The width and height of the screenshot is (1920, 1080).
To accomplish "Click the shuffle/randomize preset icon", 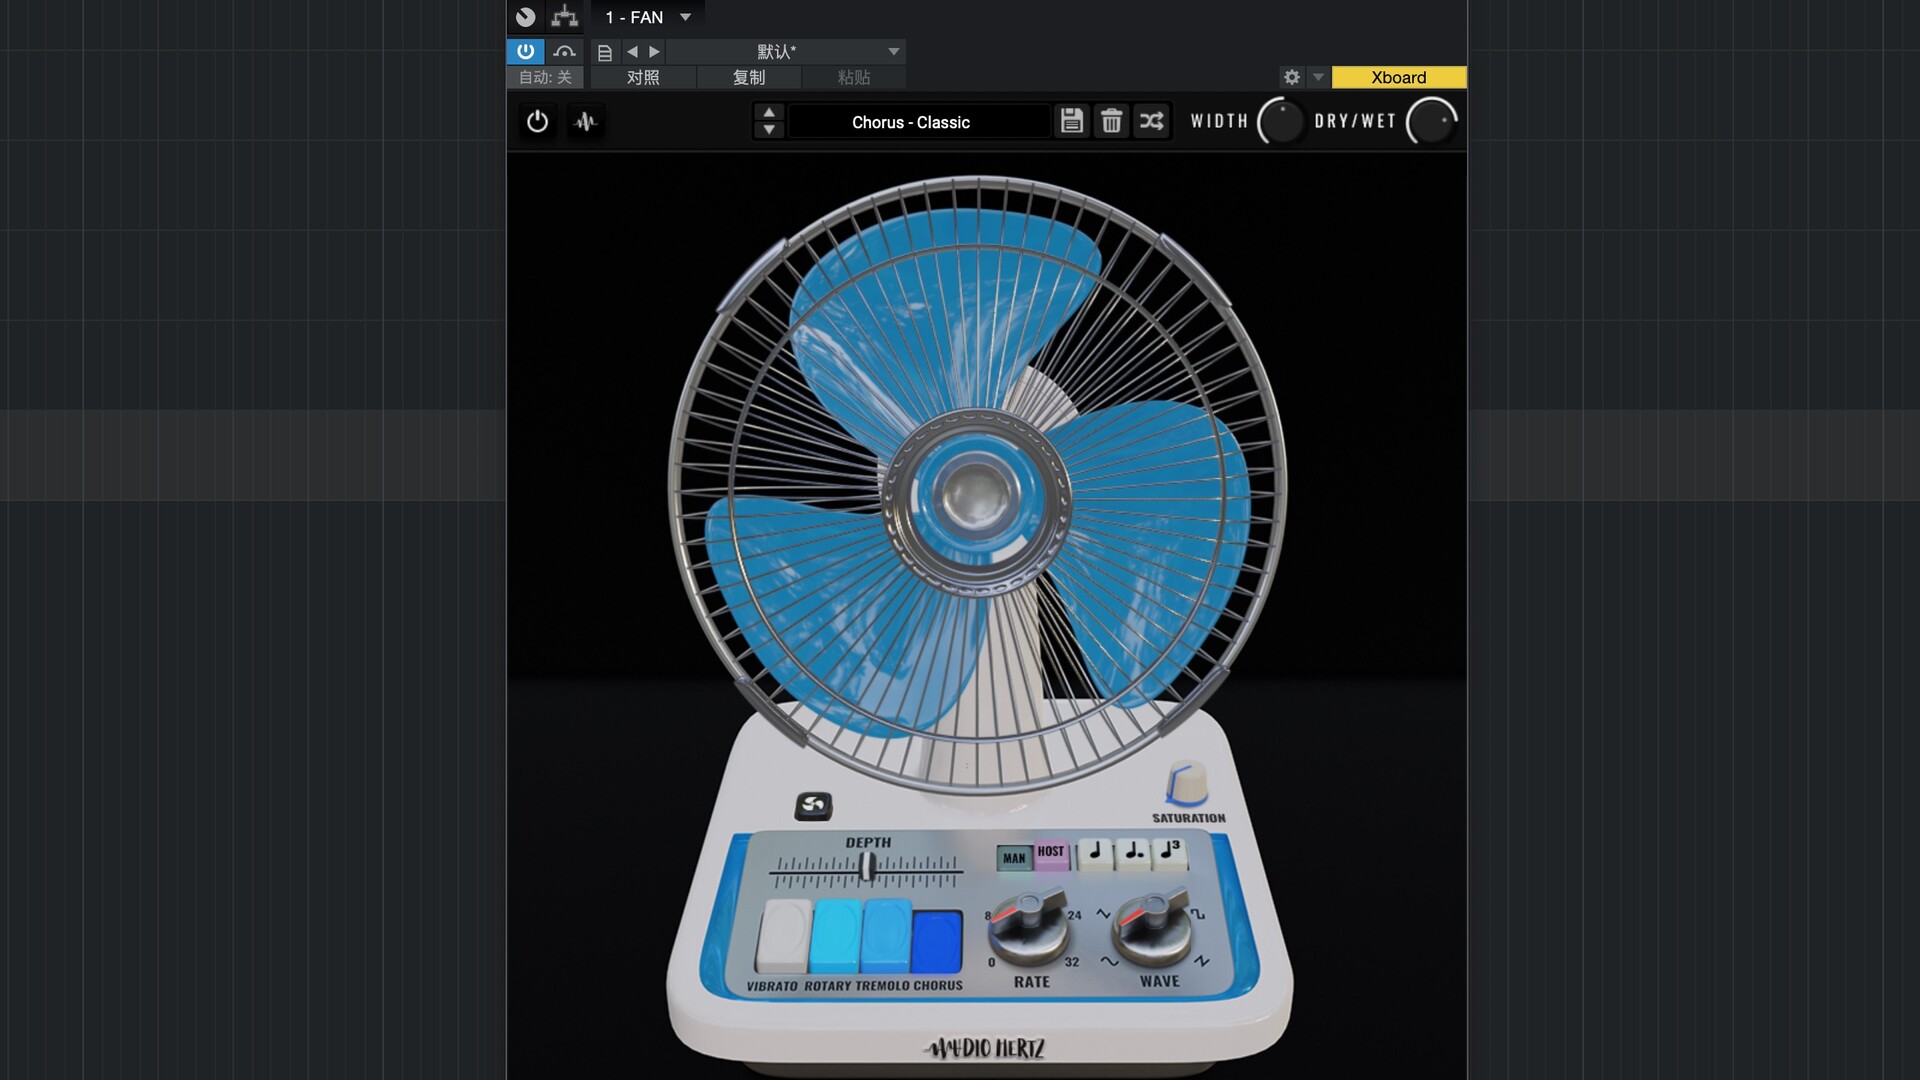I will (1151, 121).
